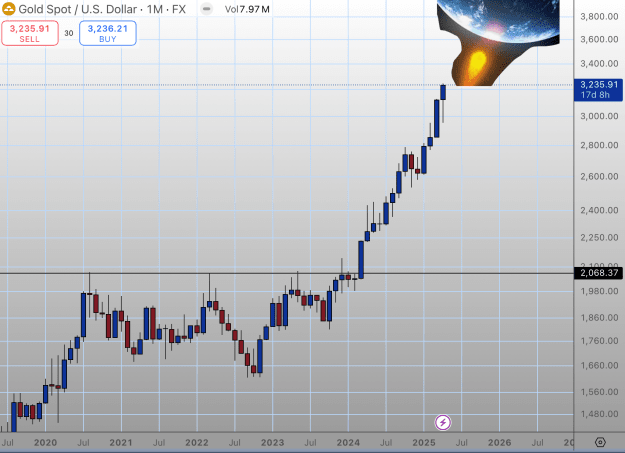The image size is (625, 453).
Task: Click the 2022 label on time axis
Action: 197,443
